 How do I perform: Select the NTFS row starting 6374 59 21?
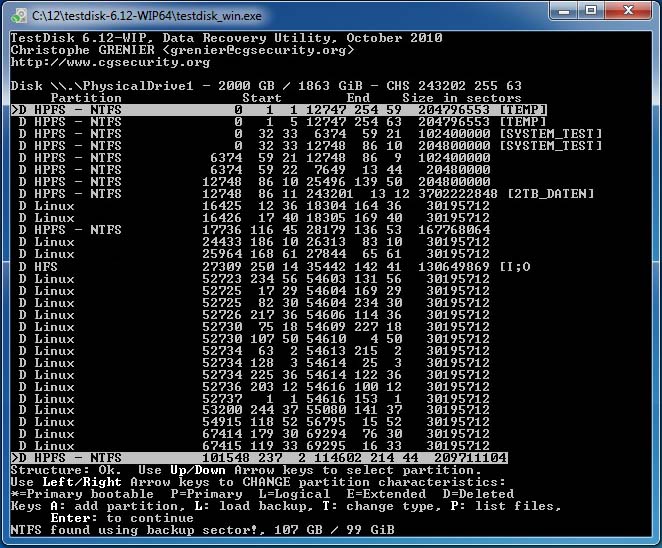tap(254, 158)
